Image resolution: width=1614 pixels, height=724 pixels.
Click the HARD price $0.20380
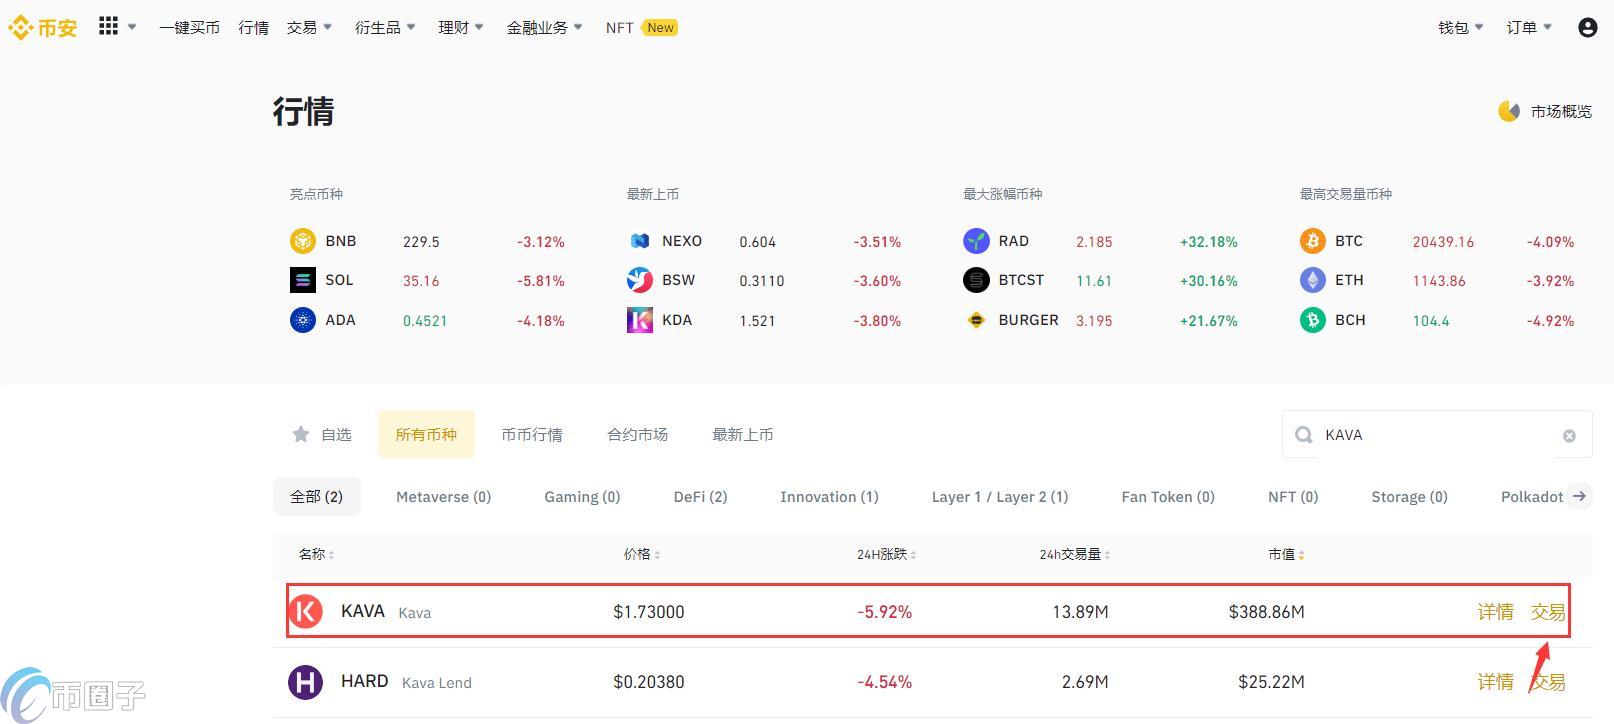tap(649, 682)
